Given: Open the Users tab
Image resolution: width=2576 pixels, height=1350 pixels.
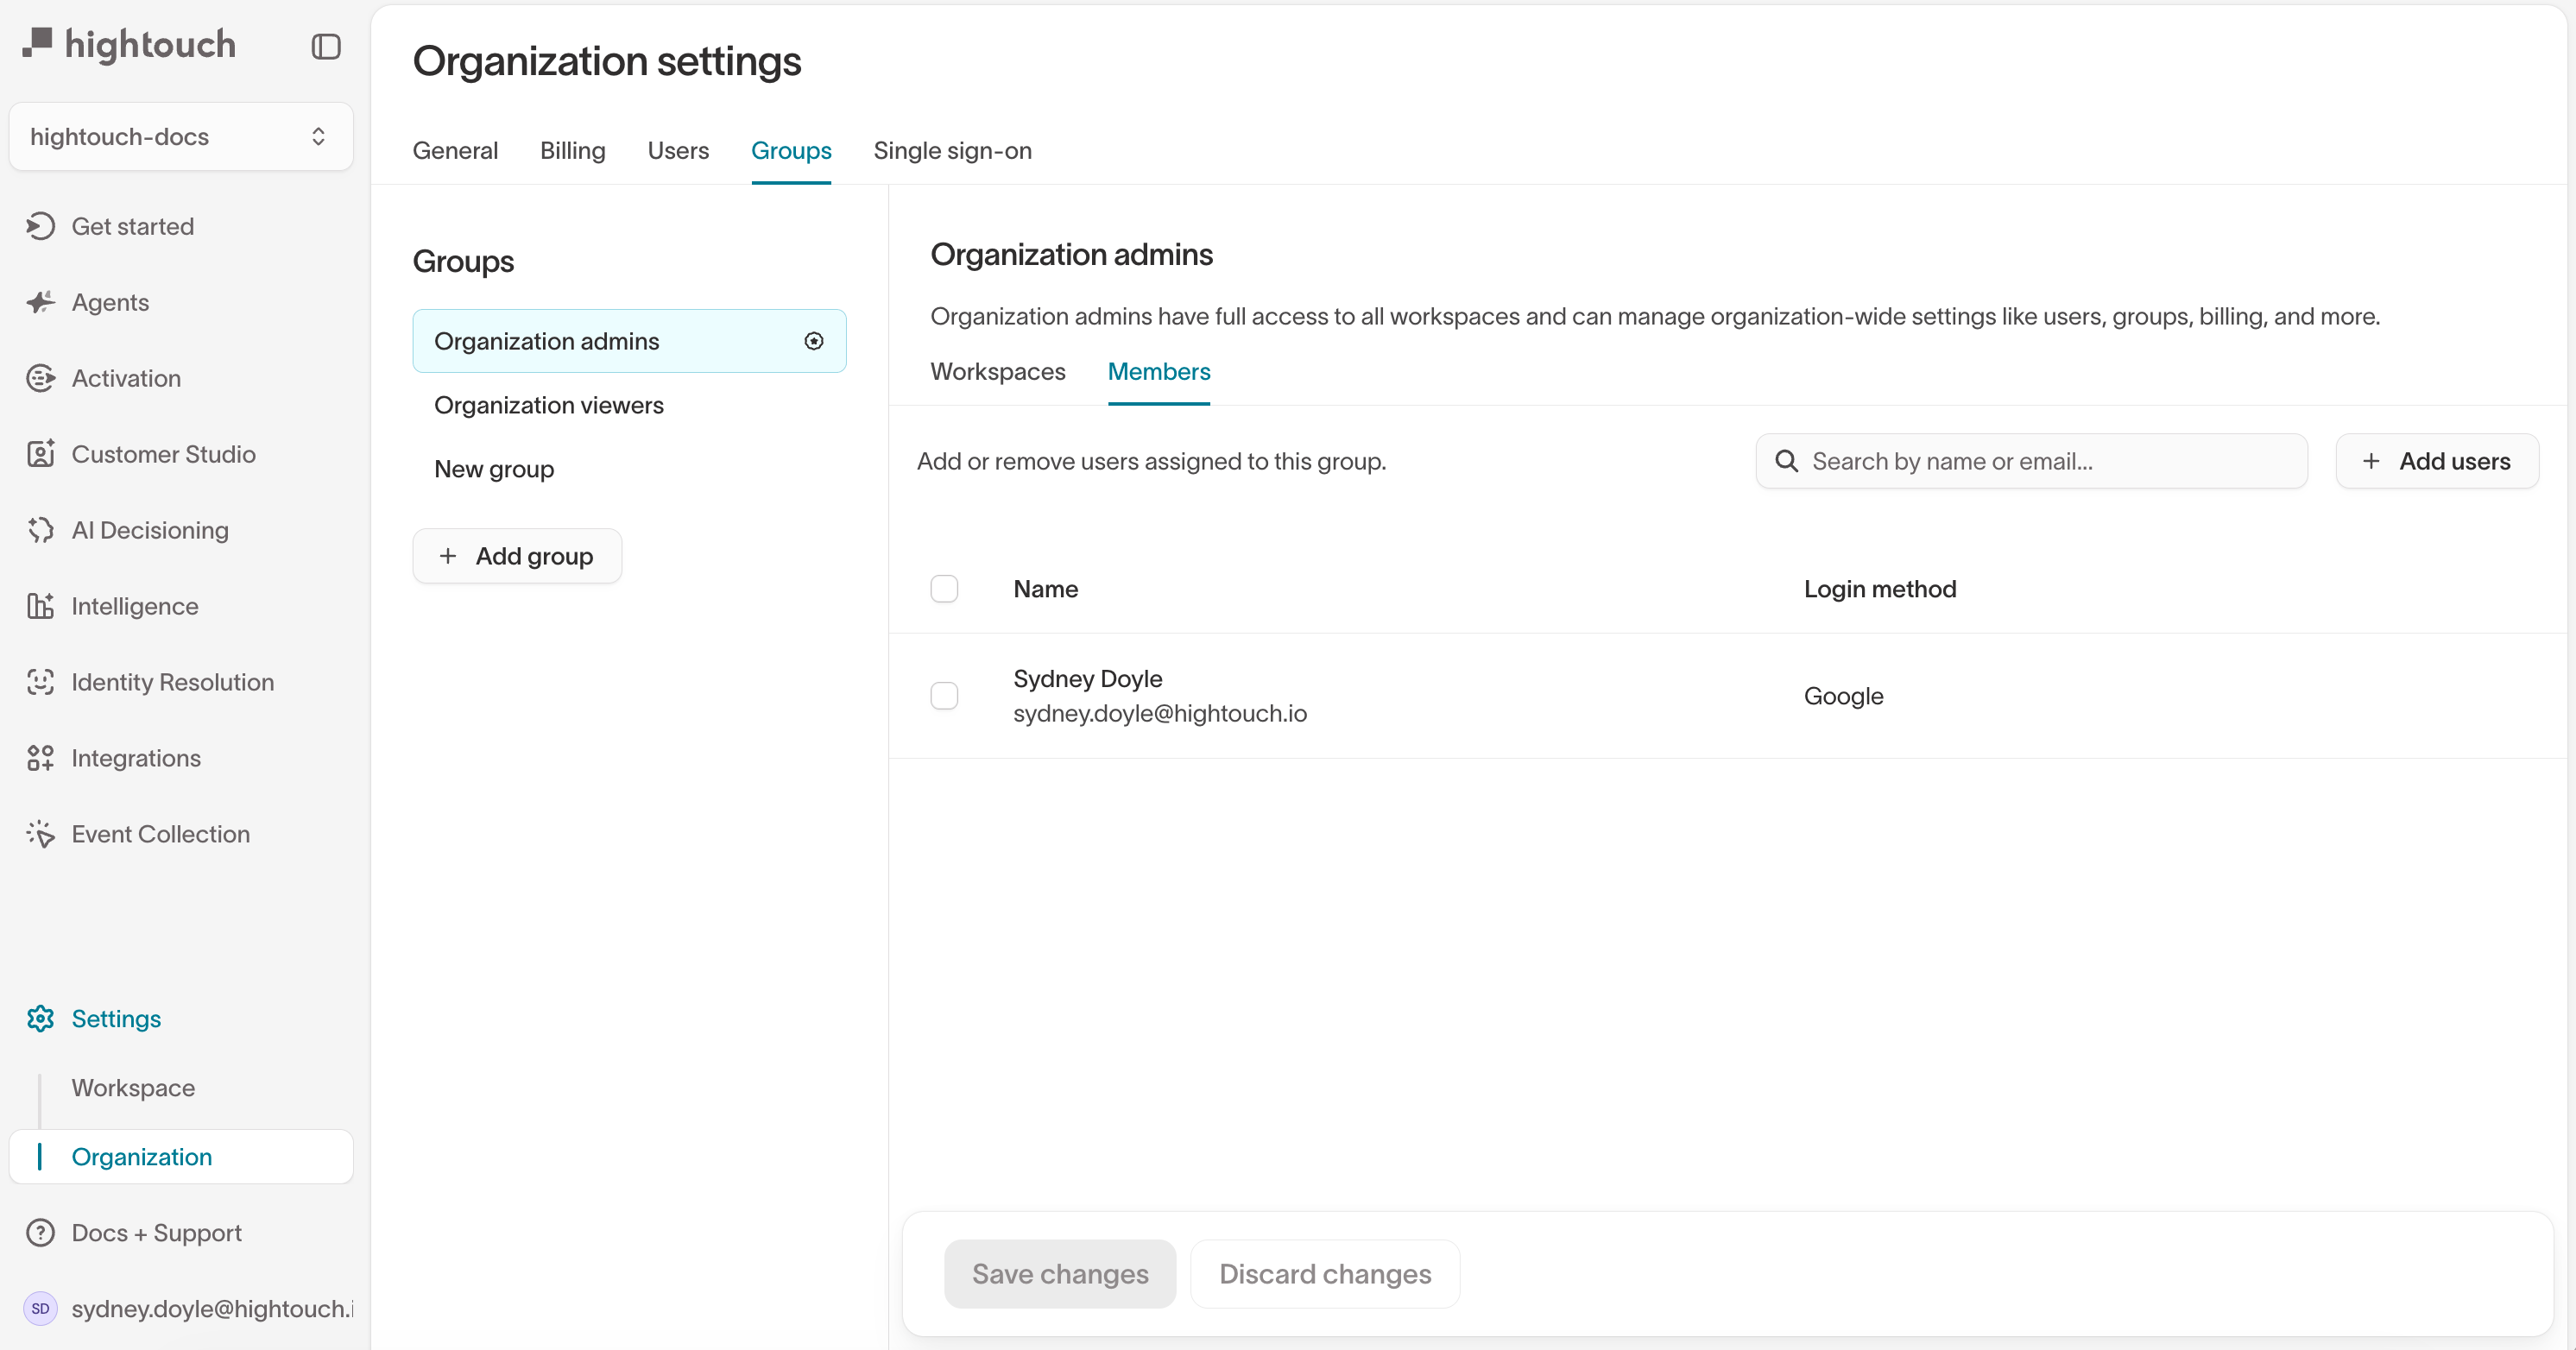Looking at the screenshot, I should (x=678, y=150).
